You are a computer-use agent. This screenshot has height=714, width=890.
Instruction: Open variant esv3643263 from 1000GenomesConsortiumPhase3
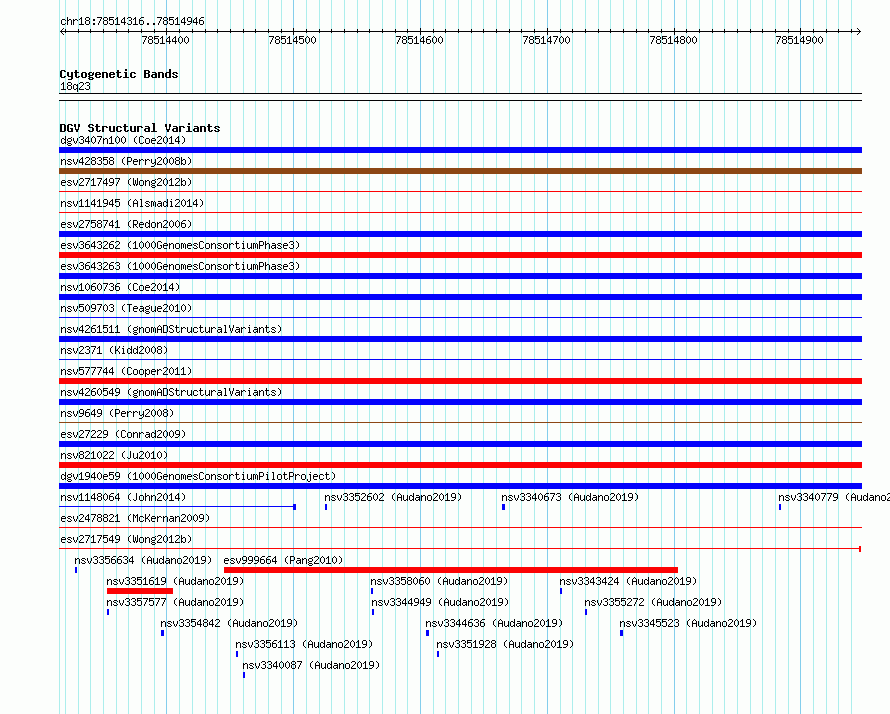pos(180,266)
